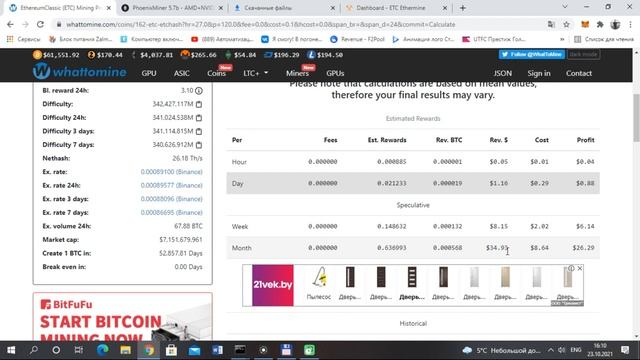
Task: Copy the Difficulty 24h value
Action: [x=199, y=118]
